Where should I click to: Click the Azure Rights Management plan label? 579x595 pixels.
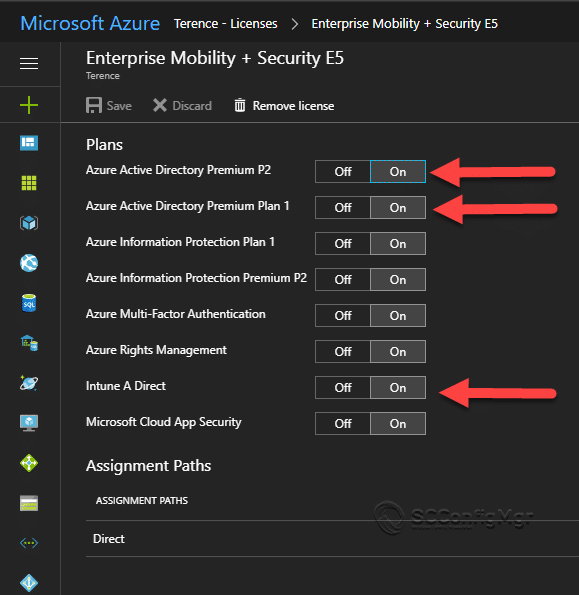click(156, 350)
